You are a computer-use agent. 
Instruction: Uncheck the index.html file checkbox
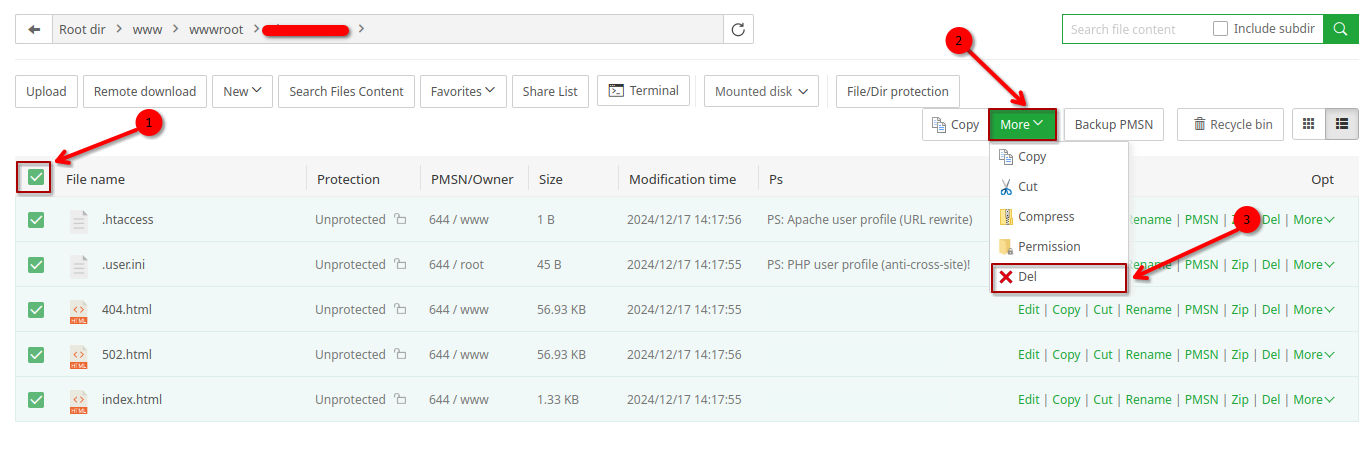coord(36,400)
